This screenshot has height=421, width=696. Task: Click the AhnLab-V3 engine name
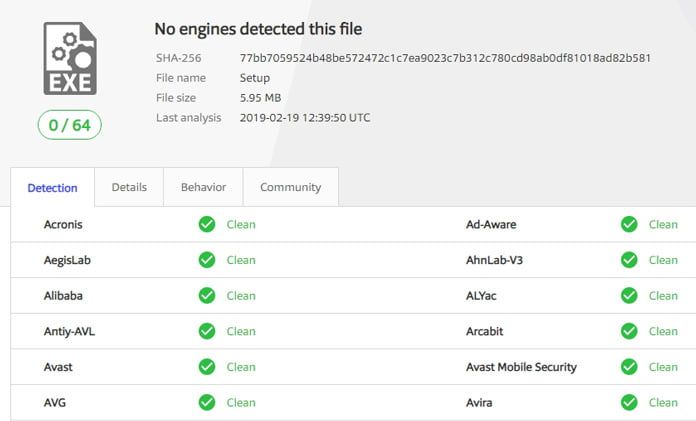pos(494,260)
